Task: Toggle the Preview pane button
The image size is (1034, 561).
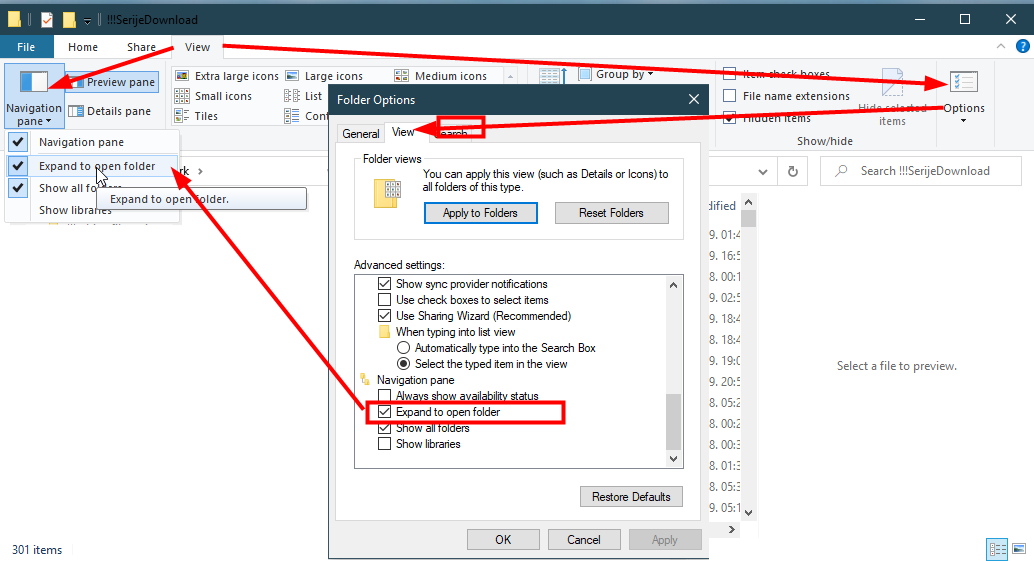Action: pyautogui.click(x=112, y=82)
